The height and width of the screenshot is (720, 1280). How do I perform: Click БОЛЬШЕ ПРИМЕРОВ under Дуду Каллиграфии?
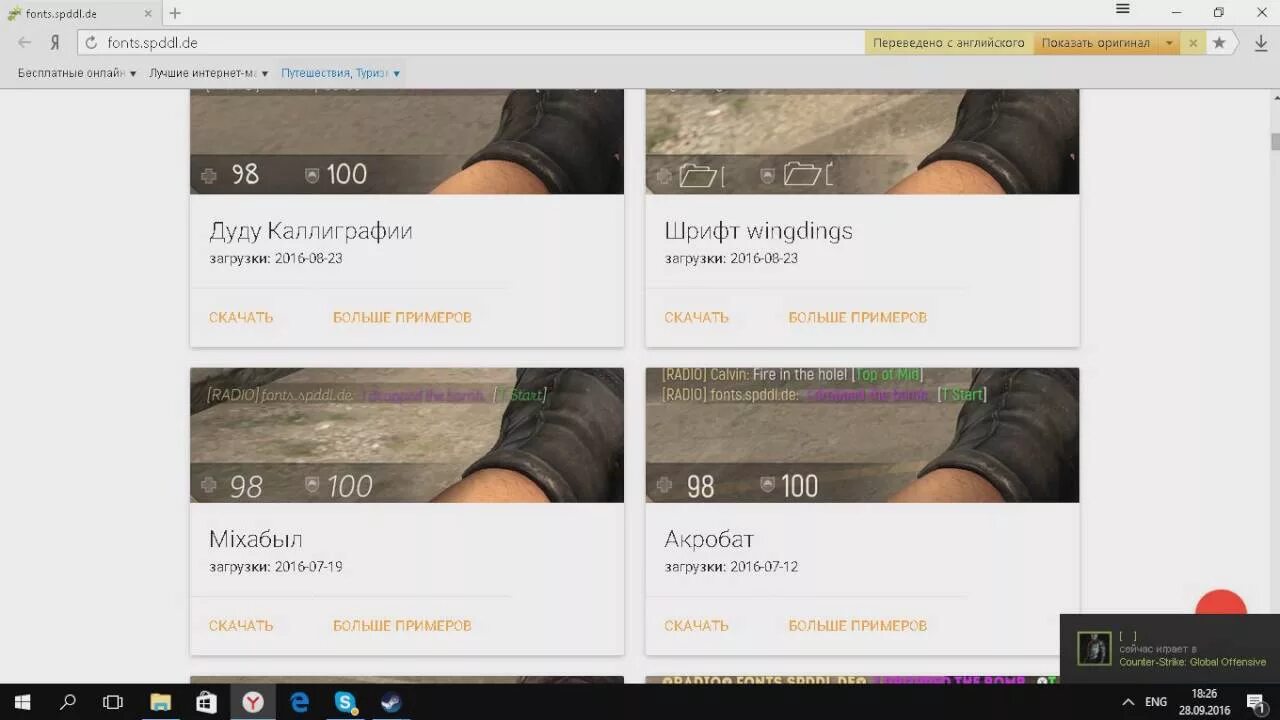click(x=402, y=317)
